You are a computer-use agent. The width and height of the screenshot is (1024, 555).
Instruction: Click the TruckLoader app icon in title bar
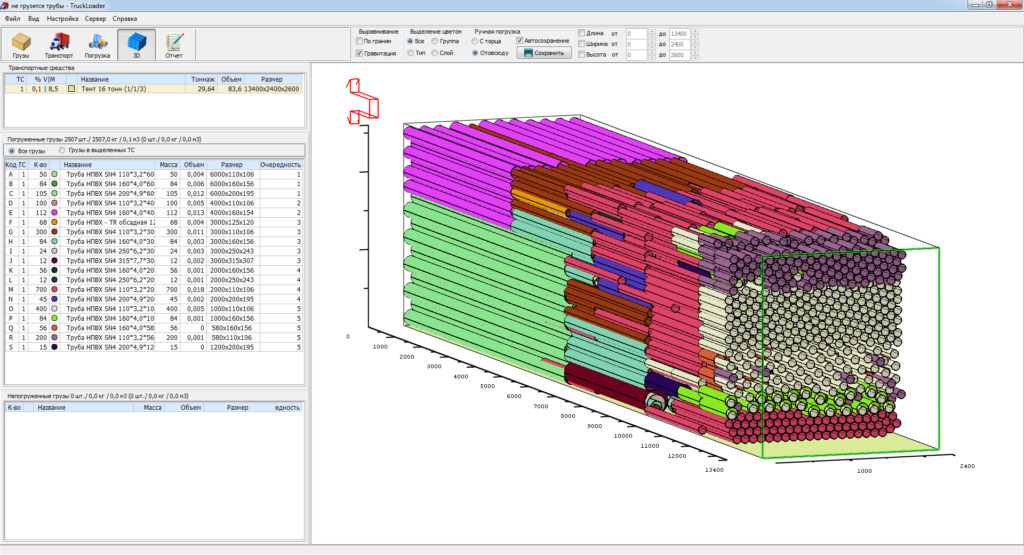point(6,5)
